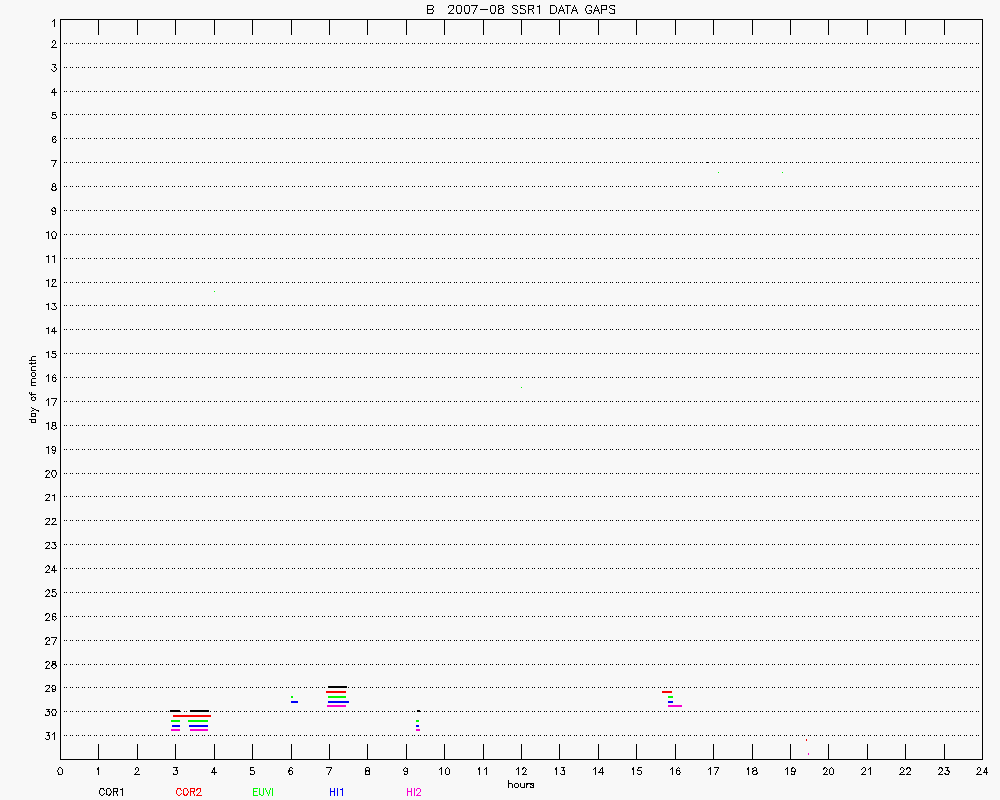Click the black gap bar at hour 7
This screenshot has height=800, width=1000.
337,687
